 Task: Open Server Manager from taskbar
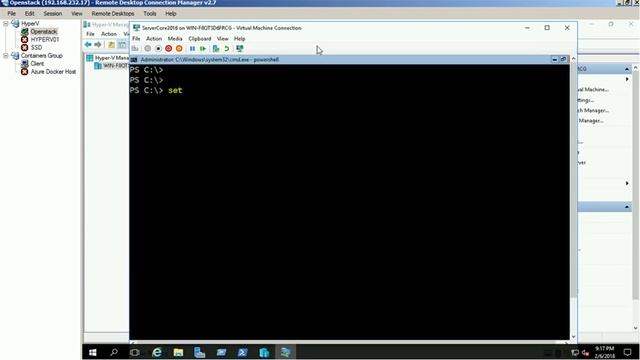pos(200,352)
